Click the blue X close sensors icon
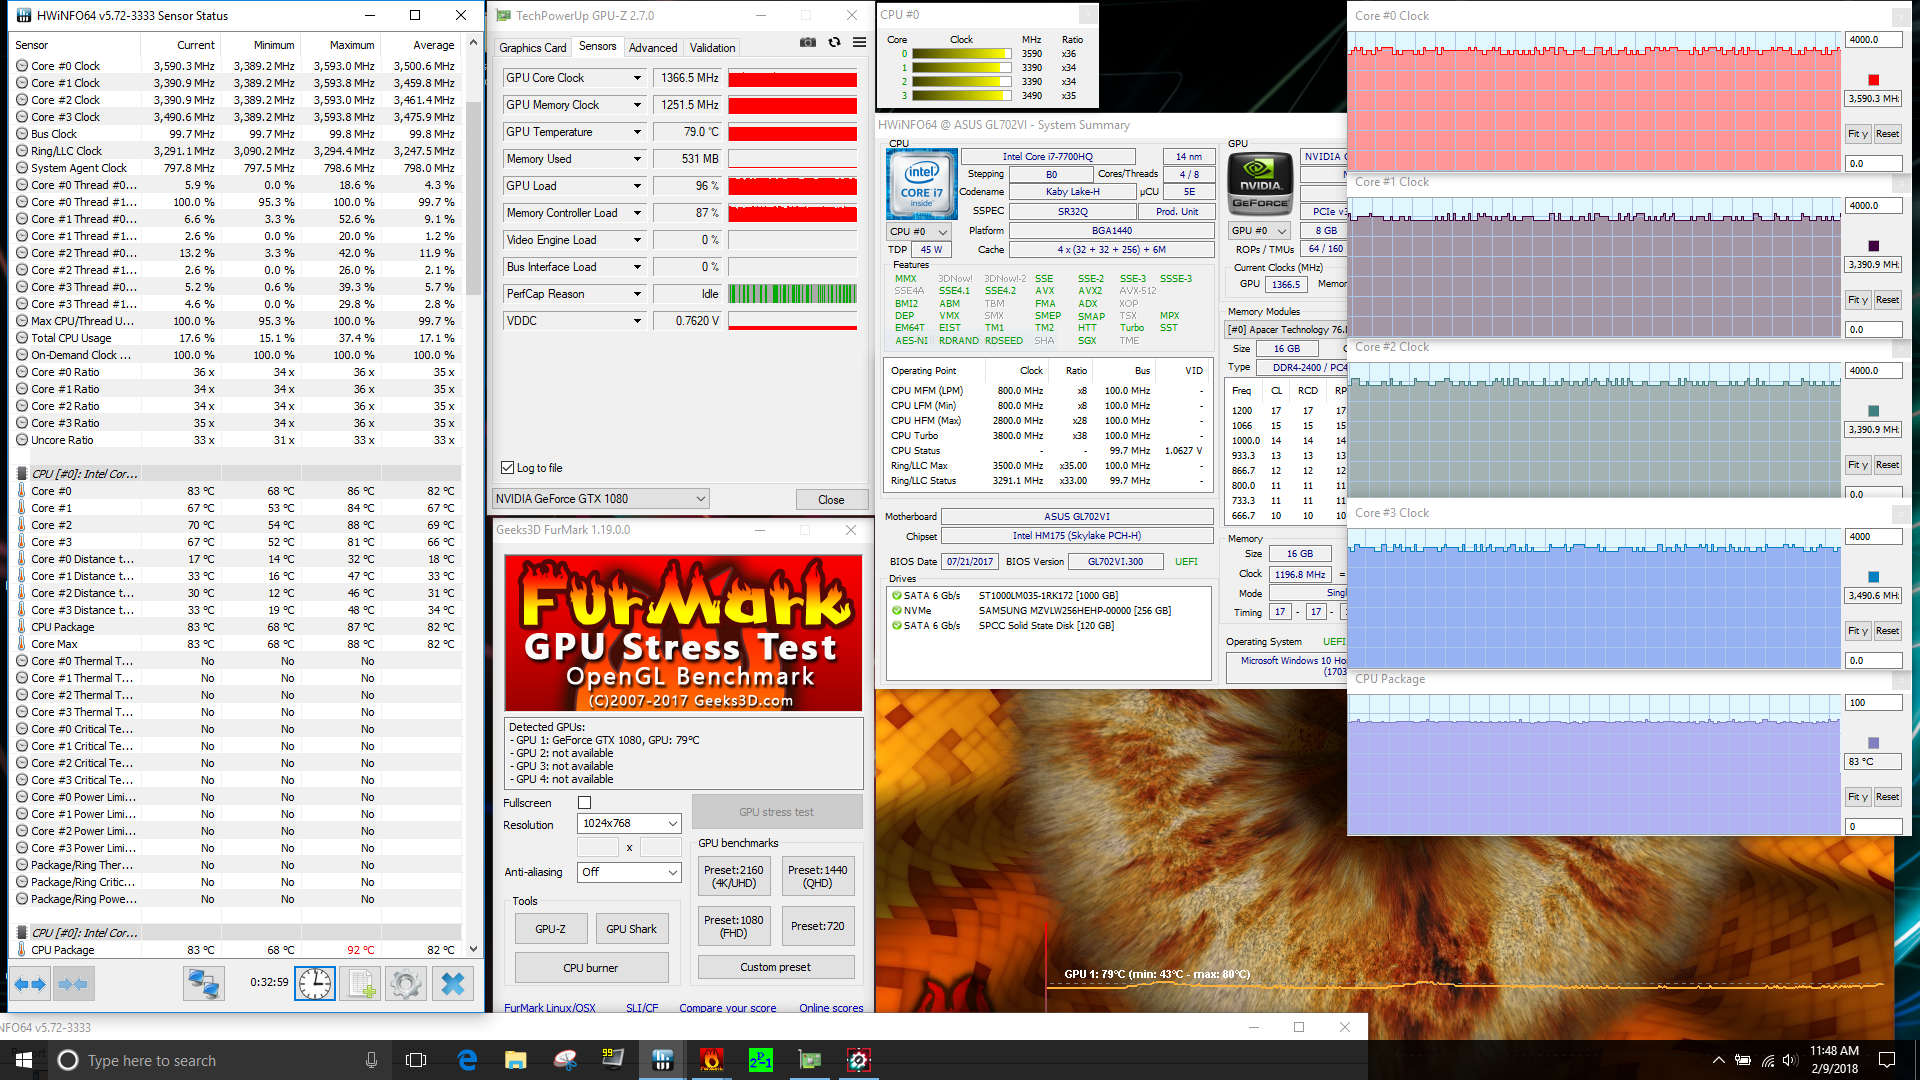 click(x=452, y=984)
